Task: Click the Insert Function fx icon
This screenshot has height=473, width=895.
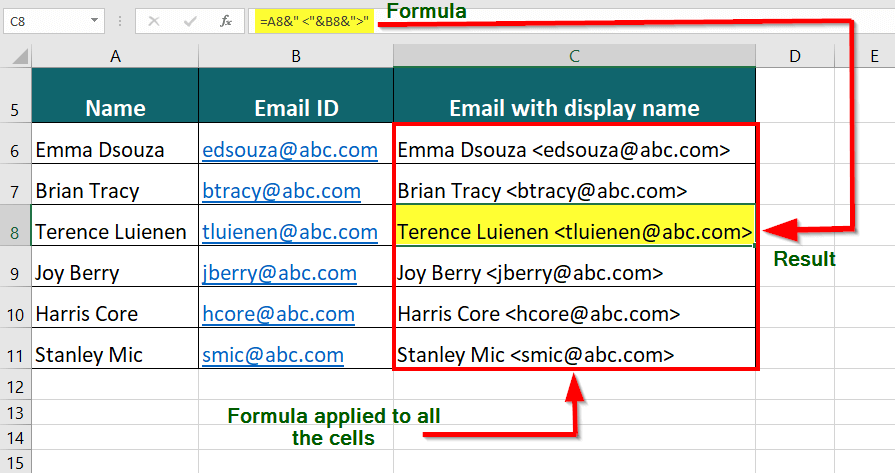Action: (227, 20)
